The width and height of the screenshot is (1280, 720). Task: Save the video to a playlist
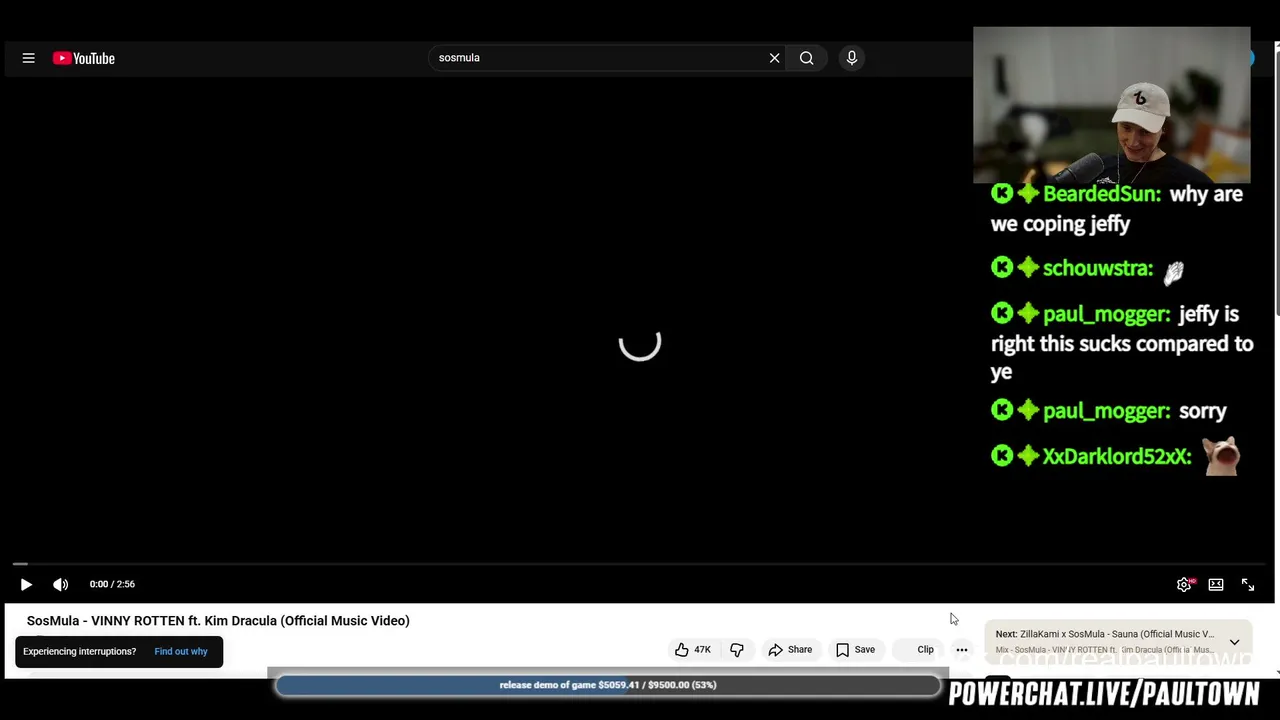[856, 649]
